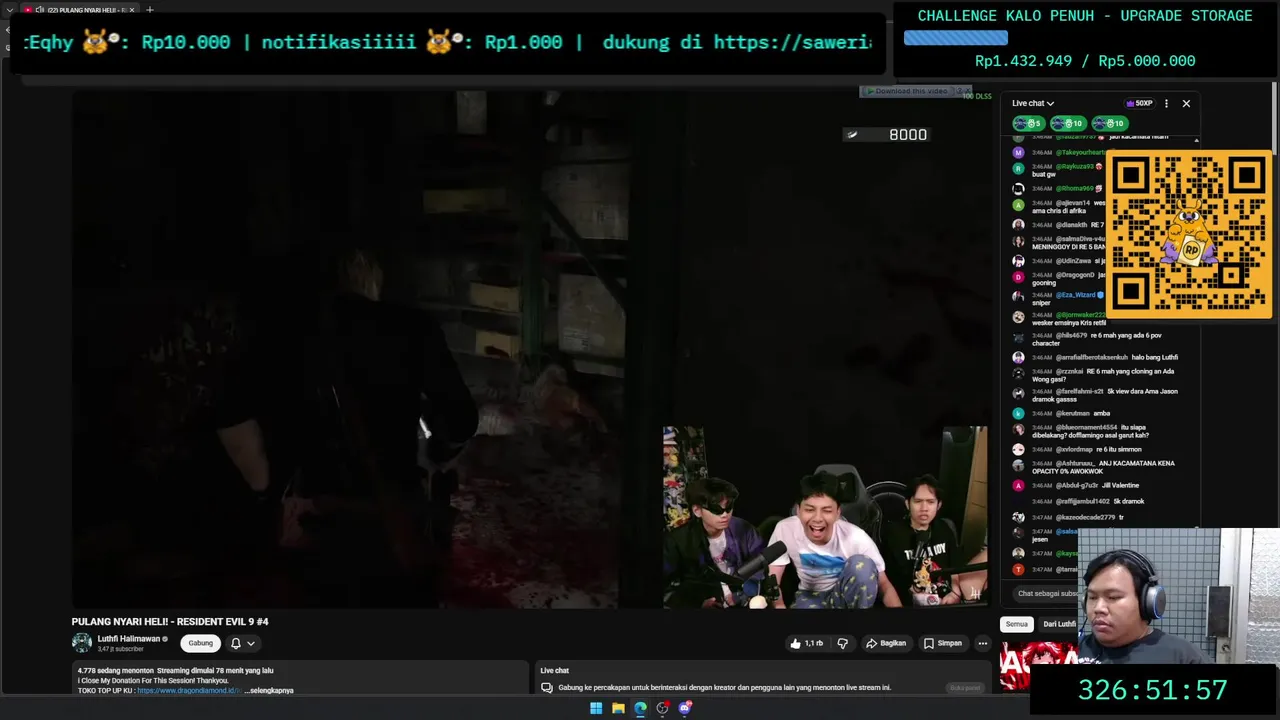Image resolution: width=1280 pixels, height=720 pixels.
Task: Expand the Live chat mode dropdown
Action: click(1033, 103)
